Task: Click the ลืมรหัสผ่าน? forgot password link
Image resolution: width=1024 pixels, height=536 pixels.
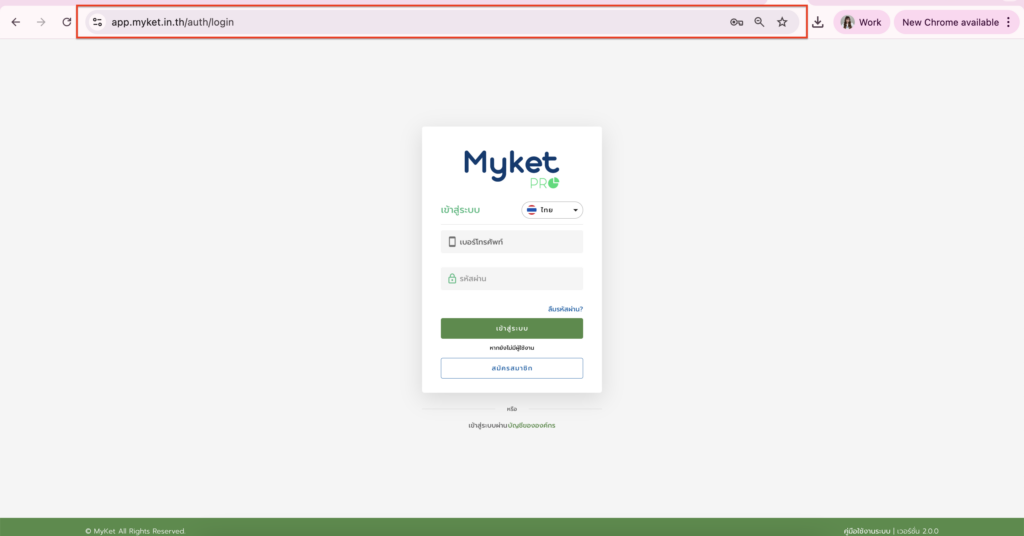Action: (565, 309)
